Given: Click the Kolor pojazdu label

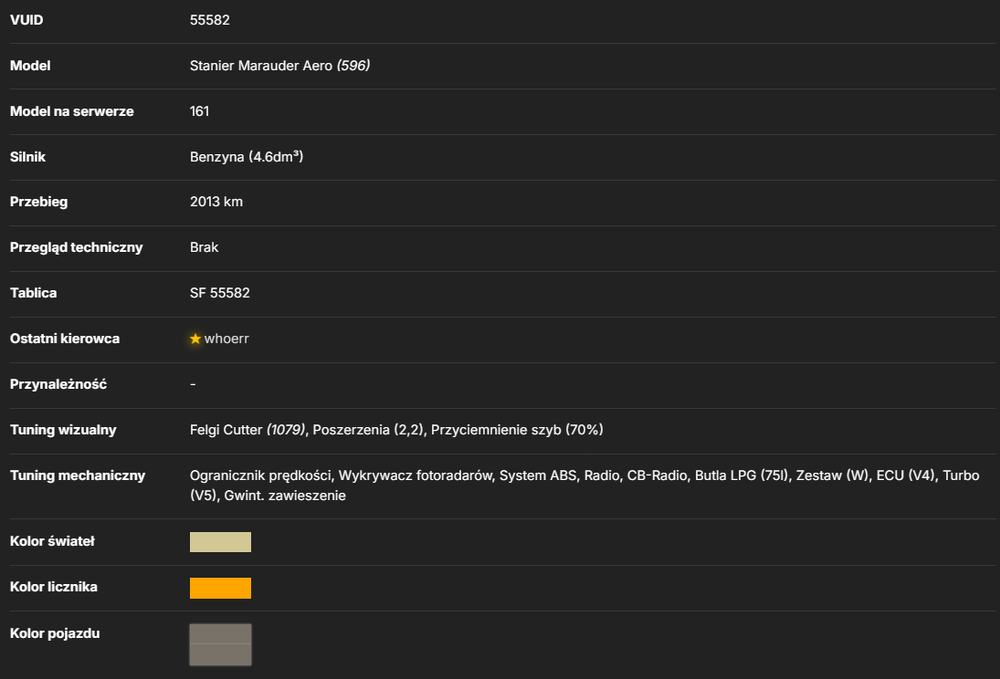Looking at the screenshot, I should (55, 633).
